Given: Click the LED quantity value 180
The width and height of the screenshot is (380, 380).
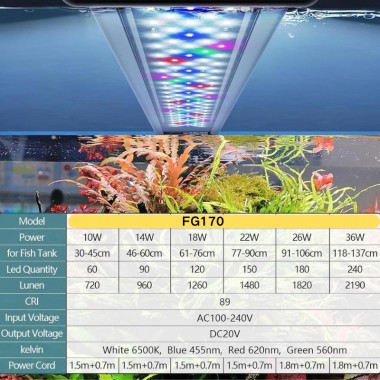Looking at the screenshot, I should 302,269.
